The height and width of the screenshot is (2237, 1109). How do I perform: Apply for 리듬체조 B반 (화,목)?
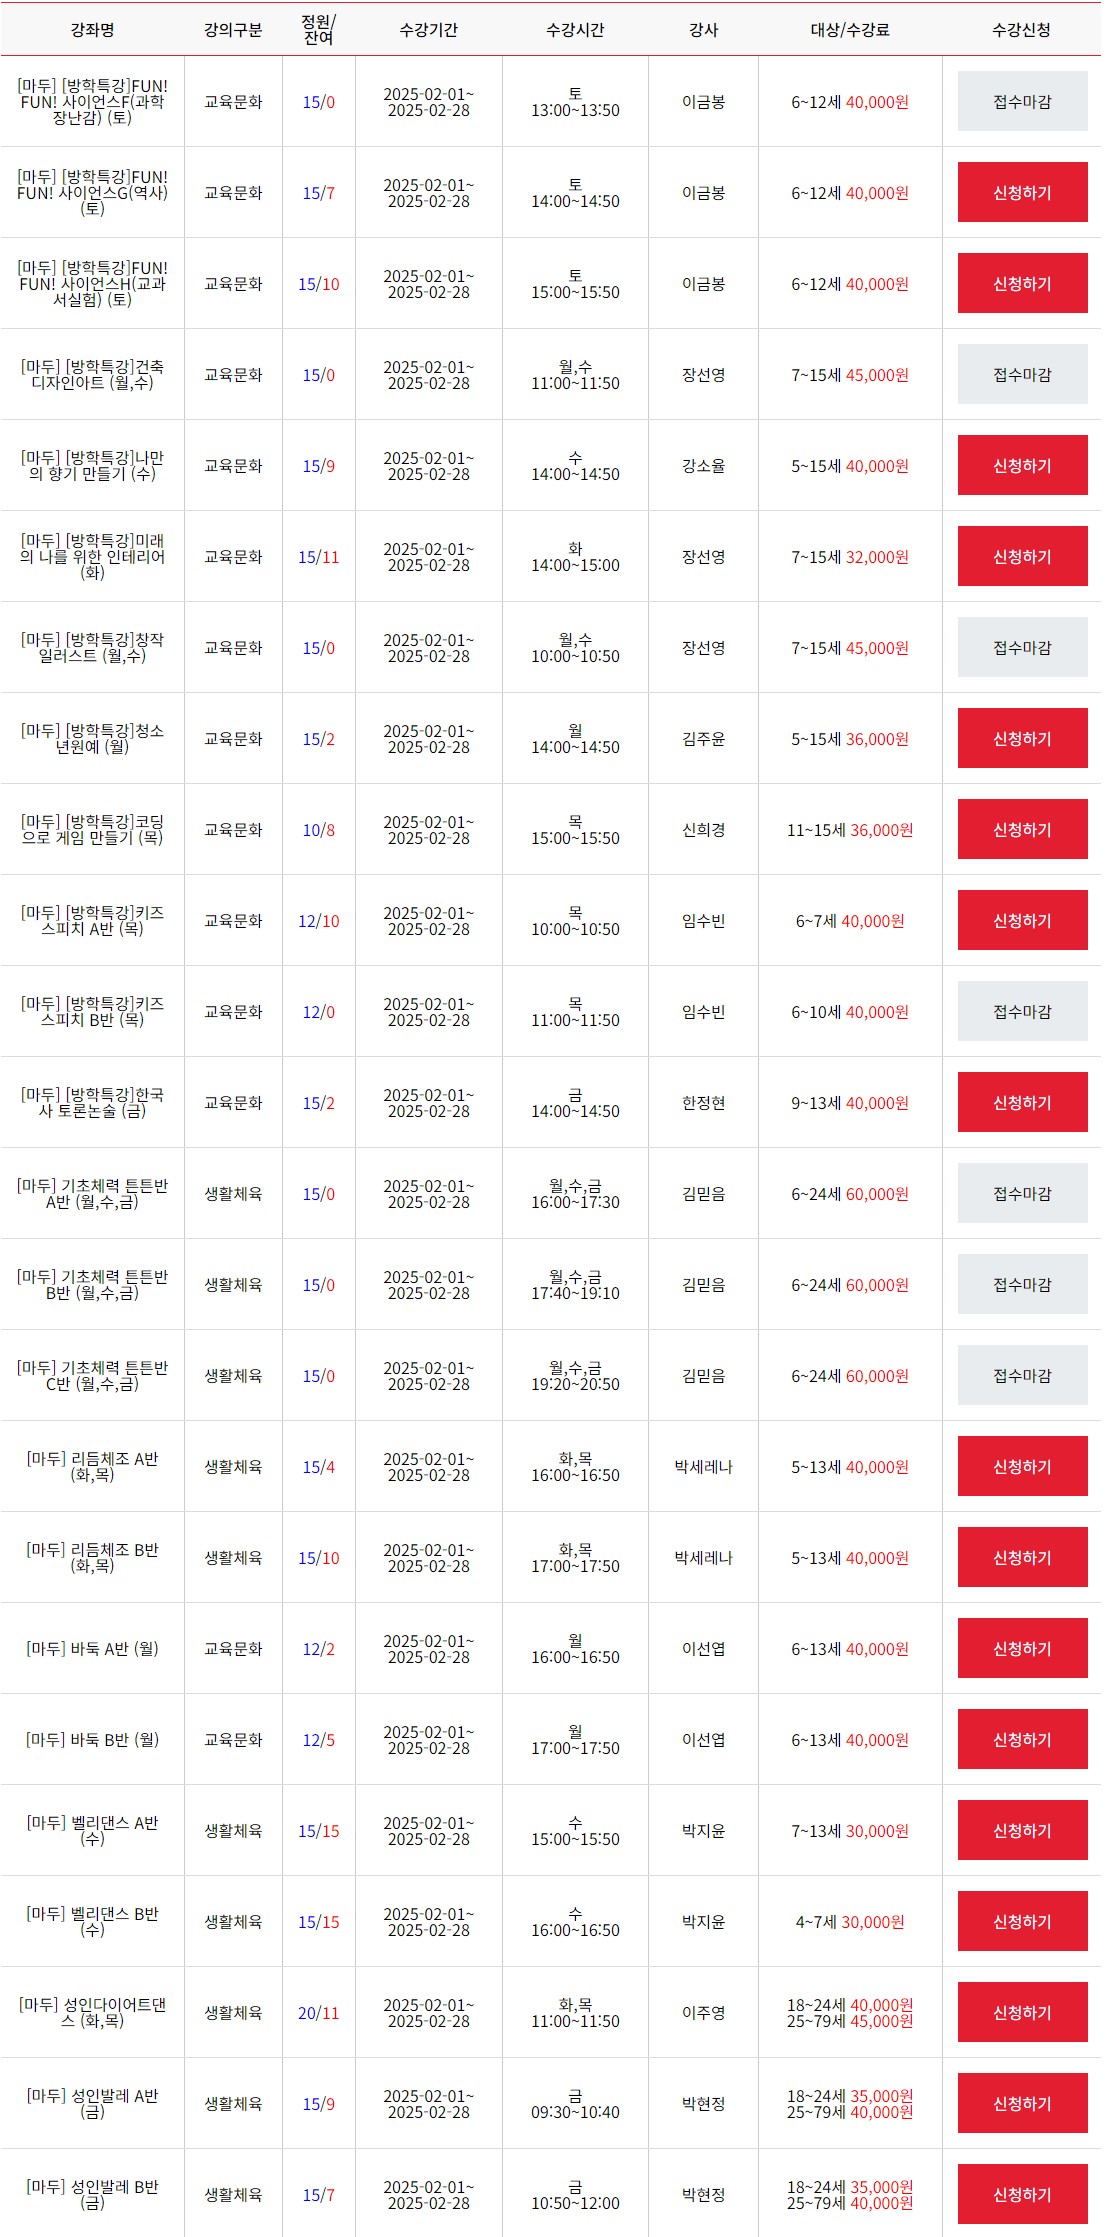tap(1022, 1557)
